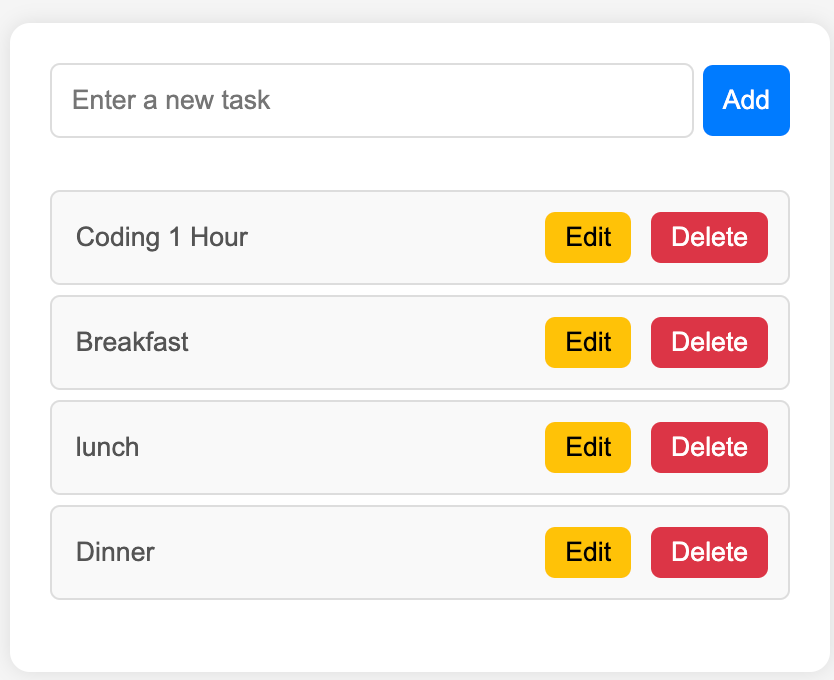Click the 'Enter a new task' input field

tap(372, 101)
